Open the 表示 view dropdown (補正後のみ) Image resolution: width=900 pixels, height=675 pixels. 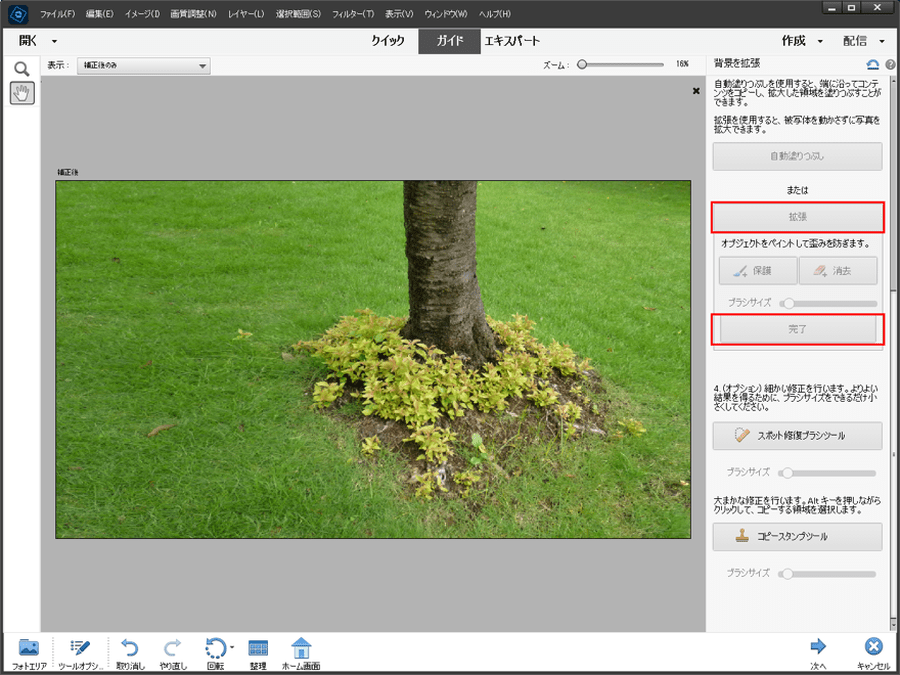[143, 66]
